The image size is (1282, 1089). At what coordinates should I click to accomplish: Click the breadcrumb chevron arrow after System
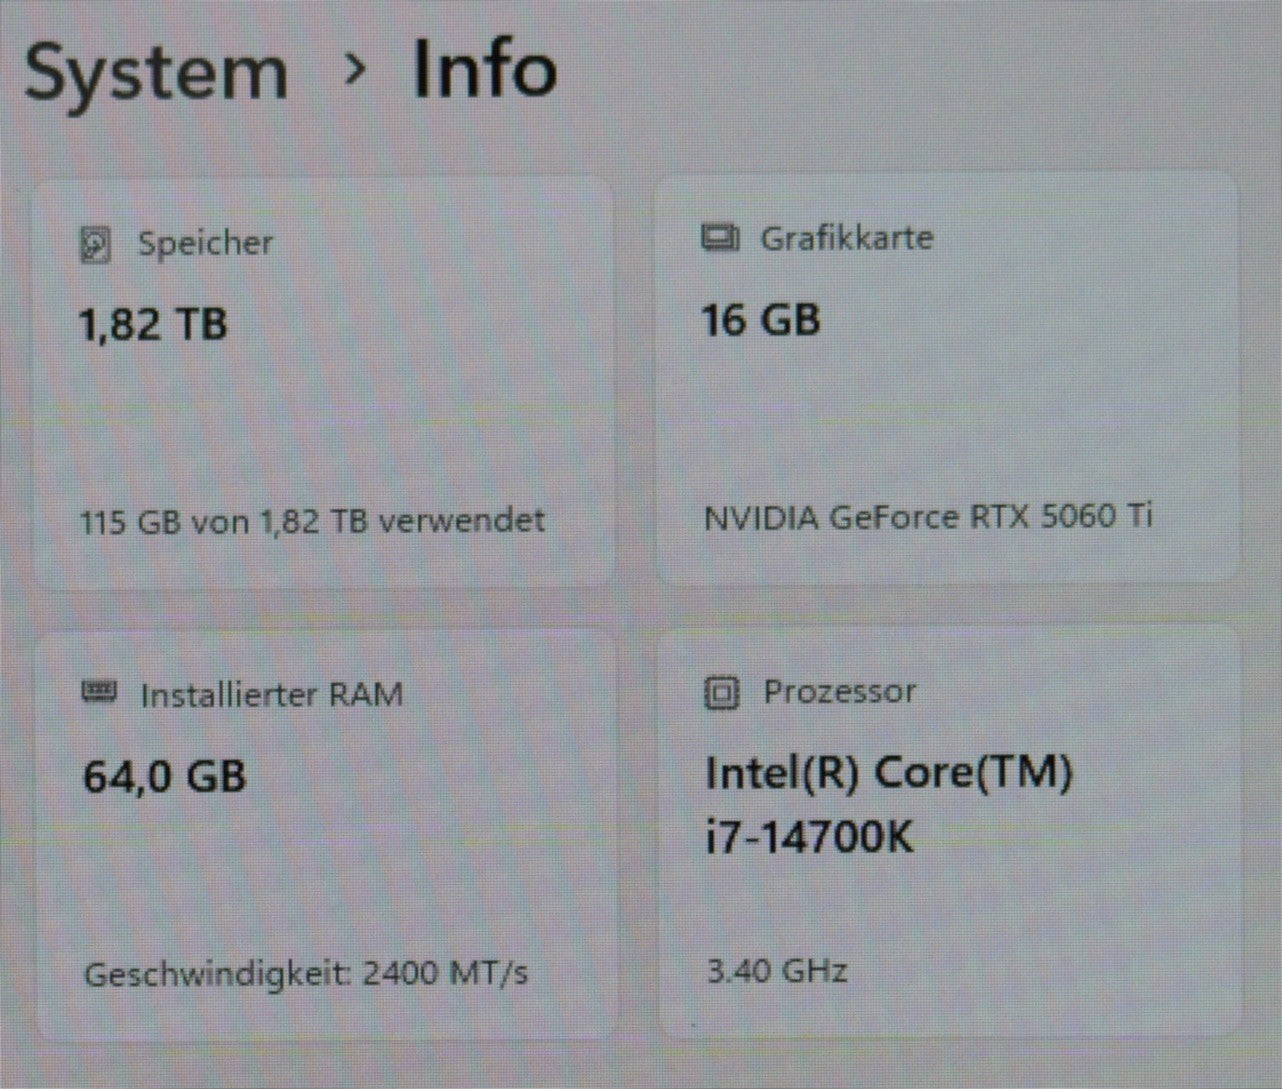pos(353,70)
